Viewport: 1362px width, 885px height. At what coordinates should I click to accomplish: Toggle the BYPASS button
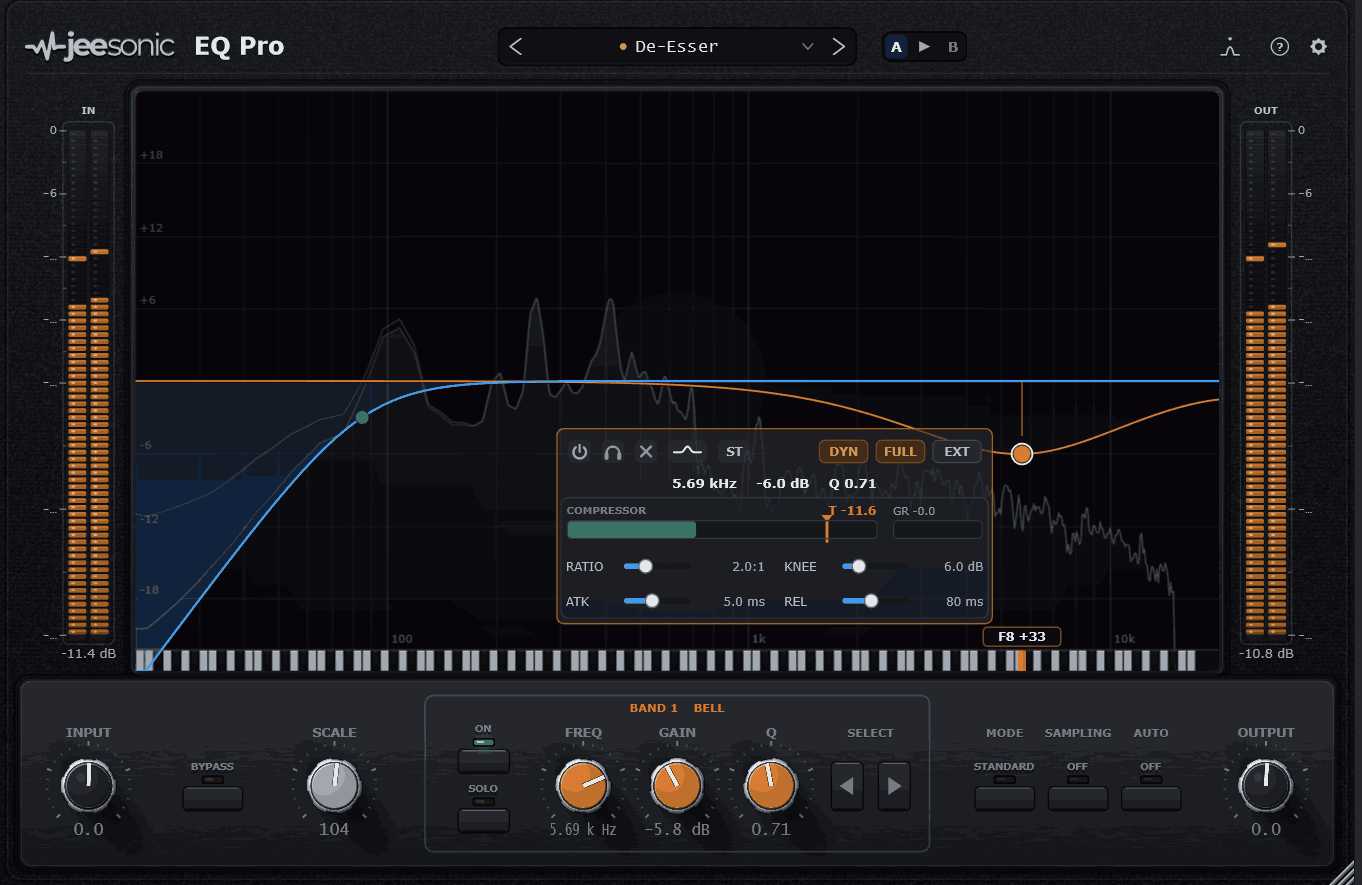pyautogui.click(x=212, y=798)
